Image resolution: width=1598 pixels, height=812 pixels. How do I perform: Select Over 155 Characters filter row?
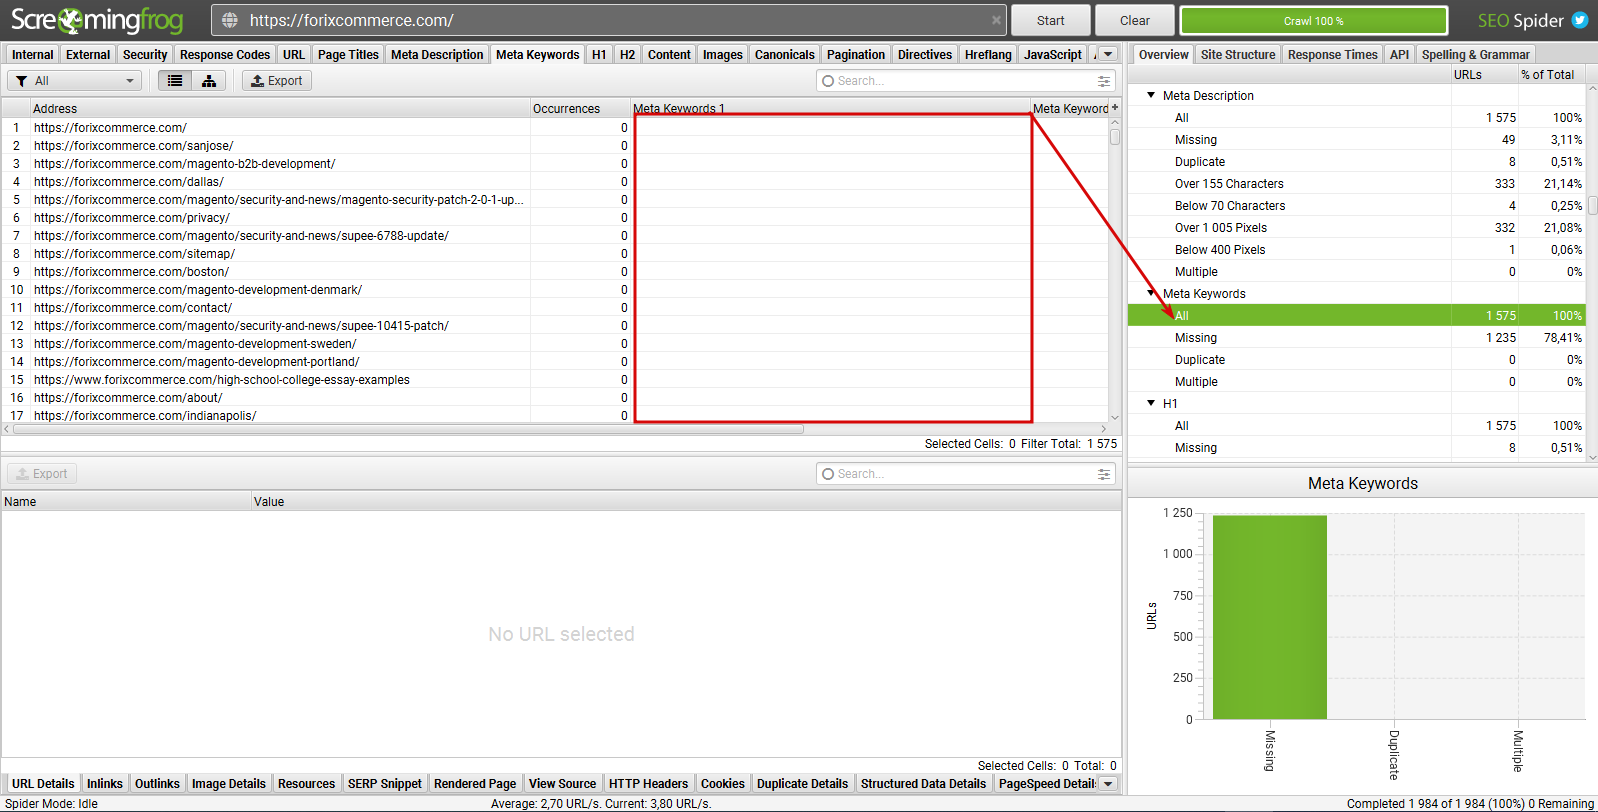pyautogui.click(x=1357, y=183)
